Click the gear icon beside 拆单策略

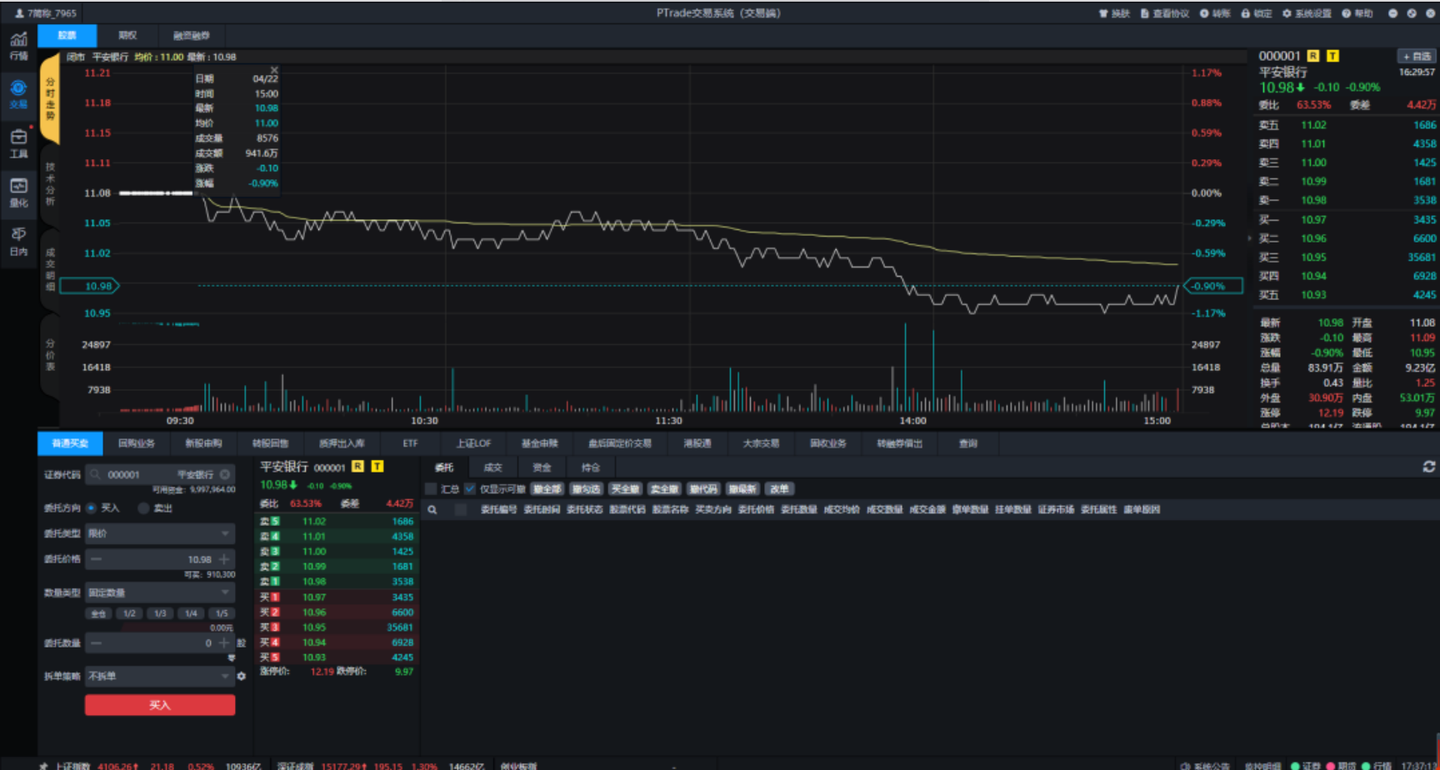tap(241, 677)
